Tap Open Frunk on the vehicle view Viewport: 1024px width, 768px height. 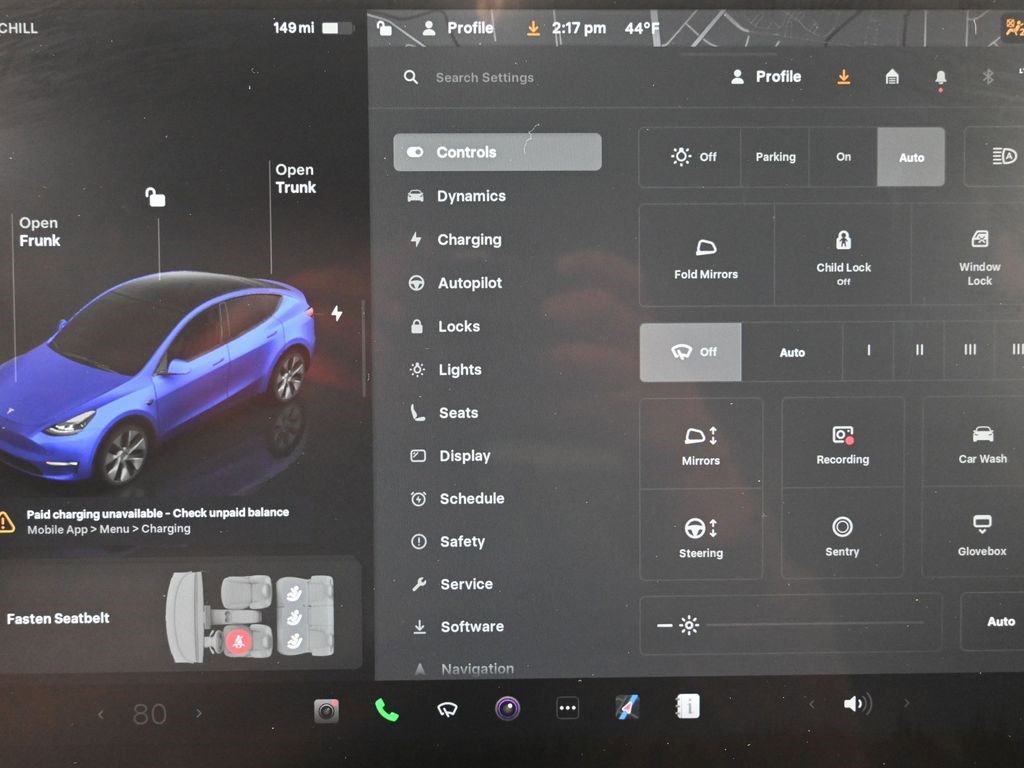click(38, 231)
